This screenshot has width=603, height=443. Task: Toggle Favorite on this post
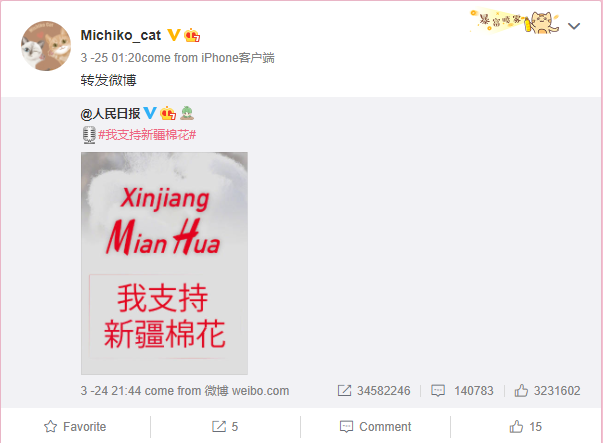pos(75,426)
